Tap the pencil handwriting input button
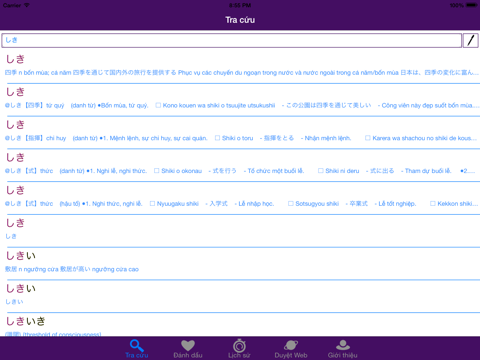This screenshot has height=360, width=480. [x=471, y=40]
